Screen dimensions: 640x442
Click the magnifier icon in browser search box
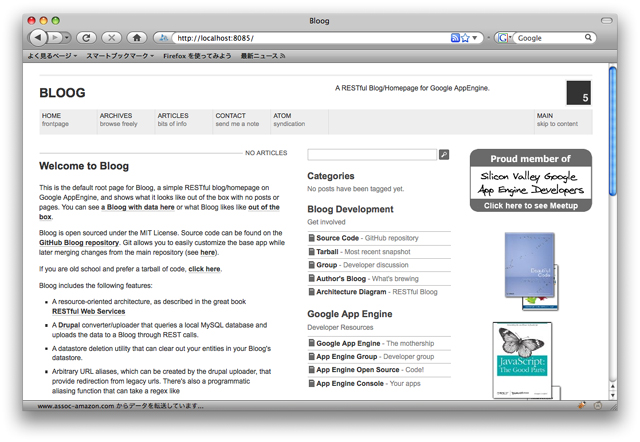coord(588,38)
